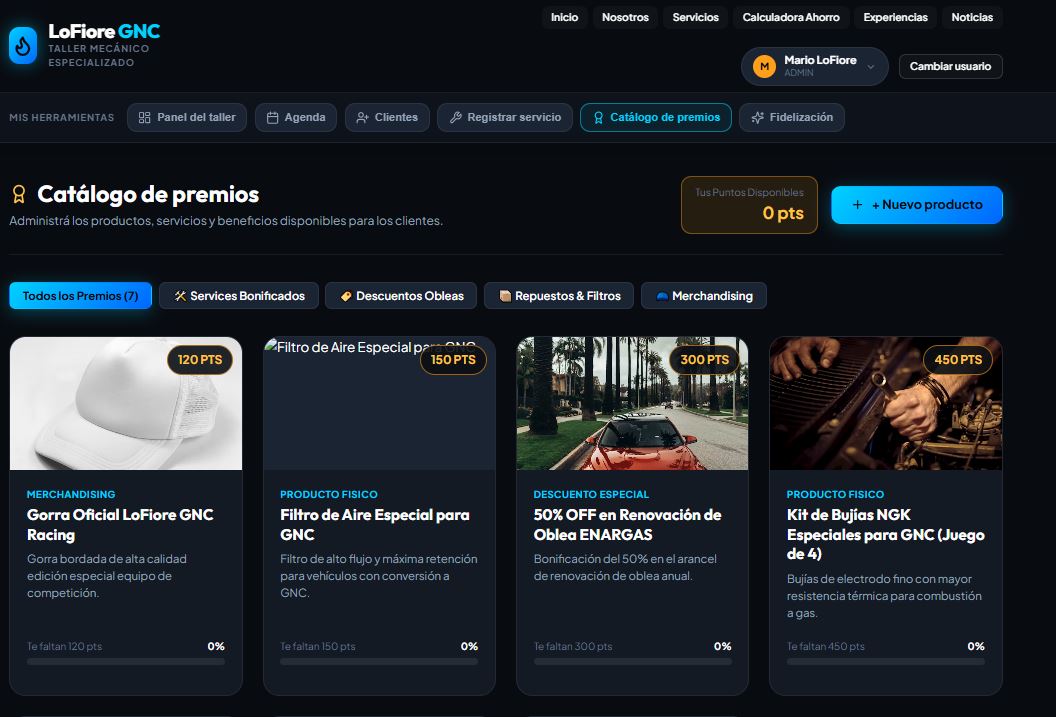
Task: Click Cambiar usuario button
Action: pyautogui.click(x=950, y=67)
